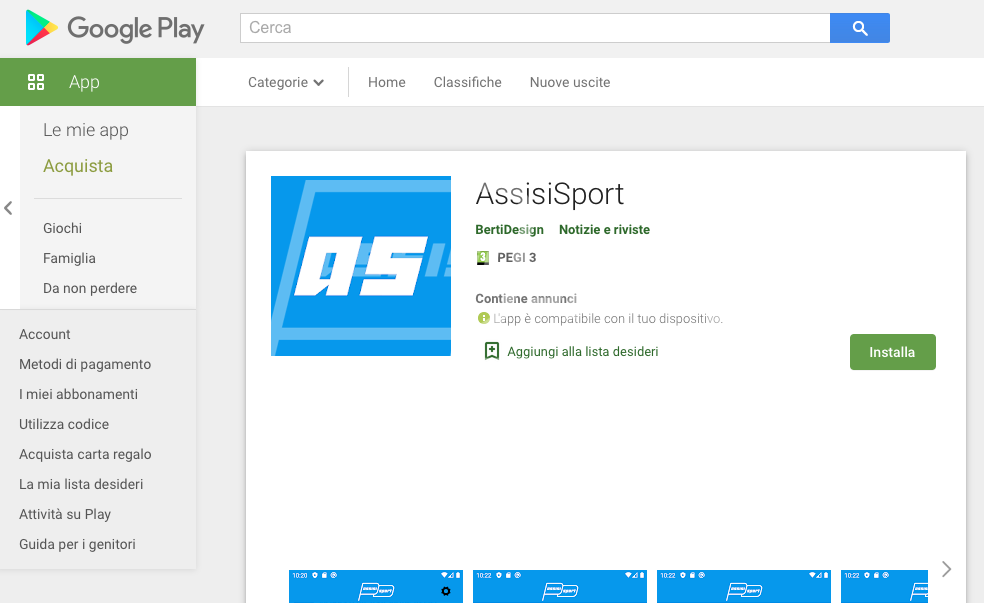
Task: Expand the Categorie dropdown
Action: [x=286, y=82]
